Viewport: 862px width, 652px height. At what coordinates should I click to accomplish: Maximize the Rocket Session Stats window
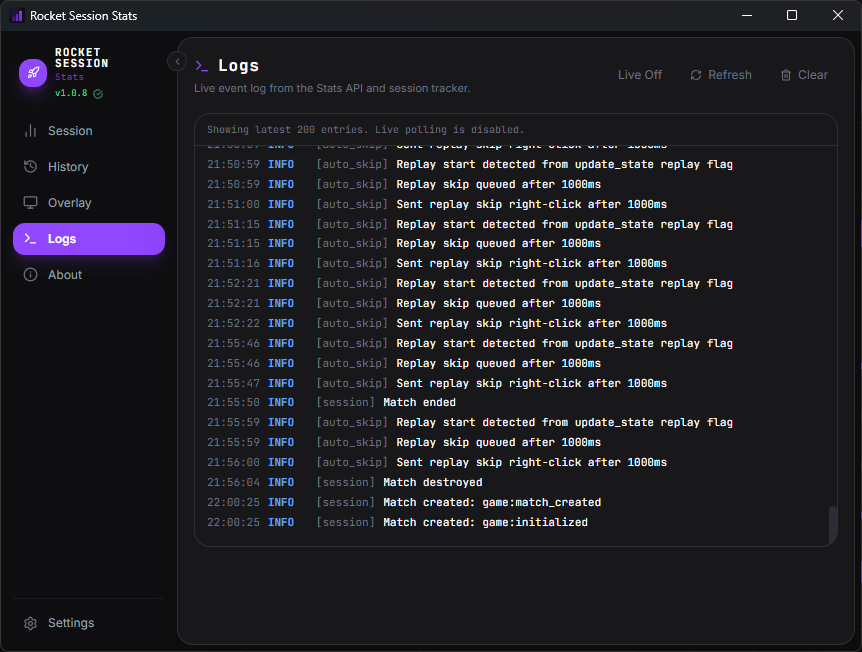[792, 15]
